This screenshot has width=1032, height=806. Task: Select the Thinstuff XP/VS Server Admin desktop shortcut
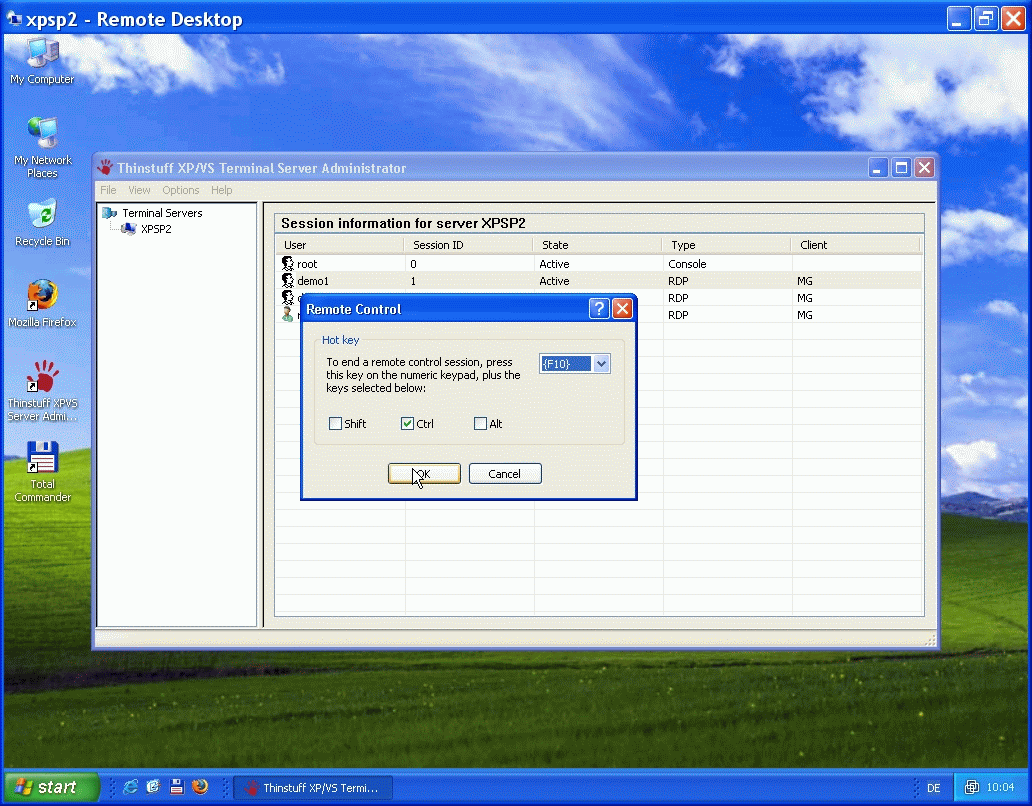tap(42, 391)
